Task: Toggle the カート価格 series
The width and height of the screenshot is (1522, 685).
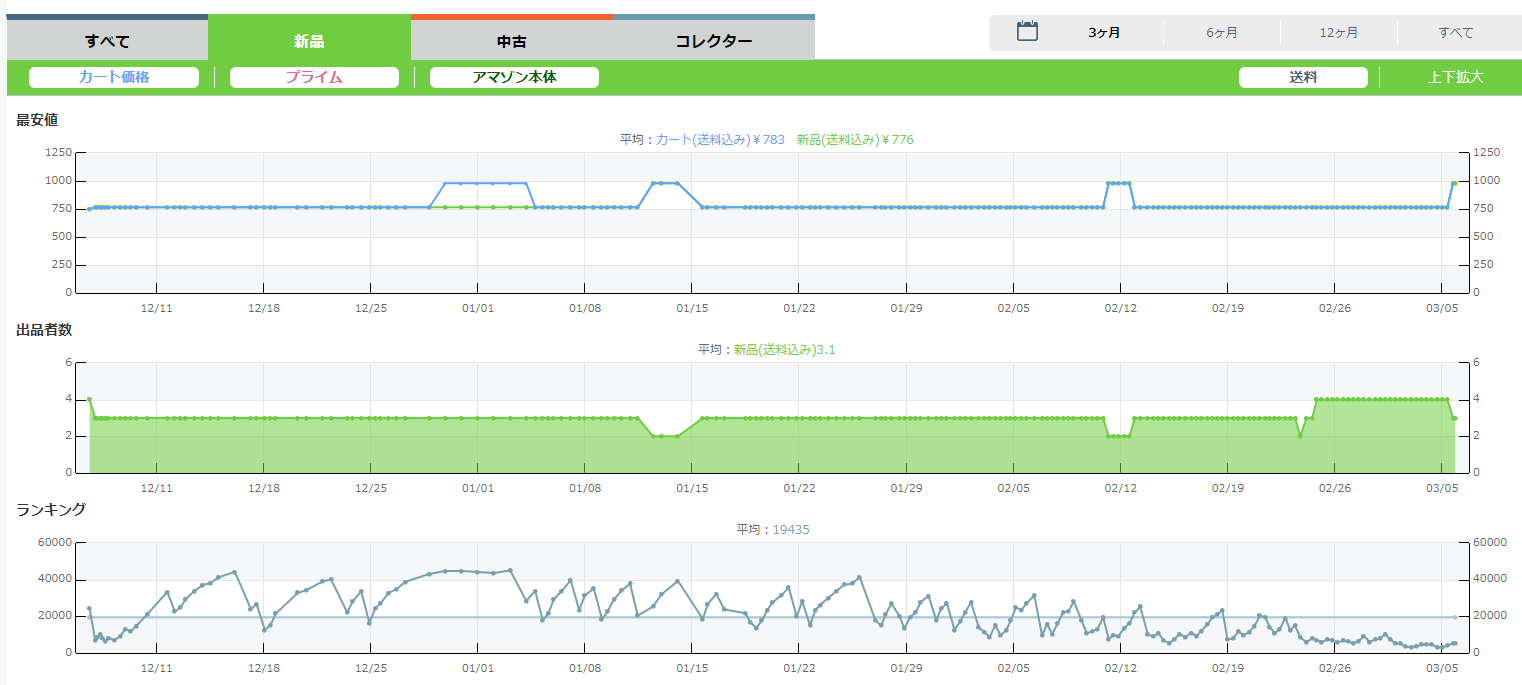Action: click(x=114, y=77)
